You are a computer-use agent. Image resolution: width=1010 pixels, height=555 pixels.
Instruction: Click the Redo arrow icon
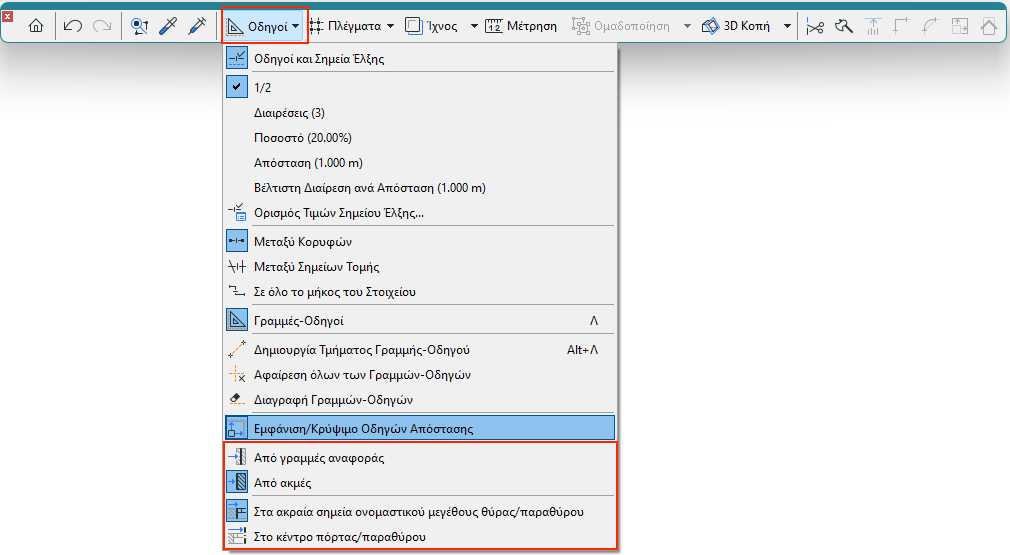coord(102,26)
